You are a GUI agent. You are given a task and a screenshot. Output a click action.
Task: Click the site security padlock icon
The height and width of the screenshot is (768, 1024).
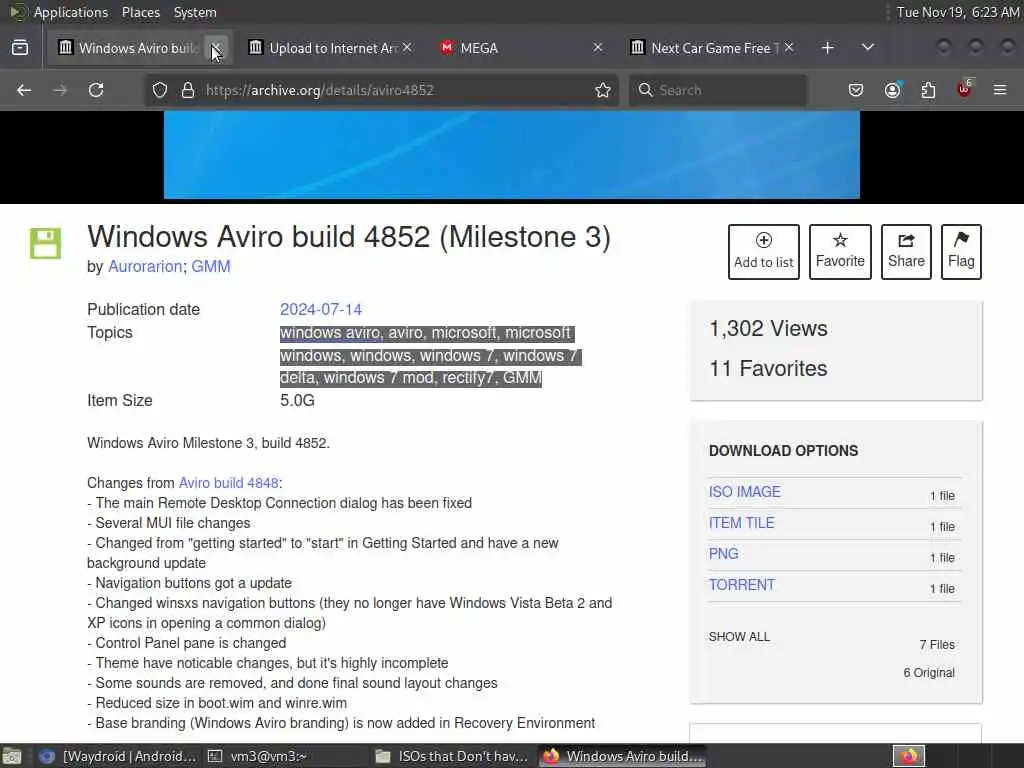(188, 90)
